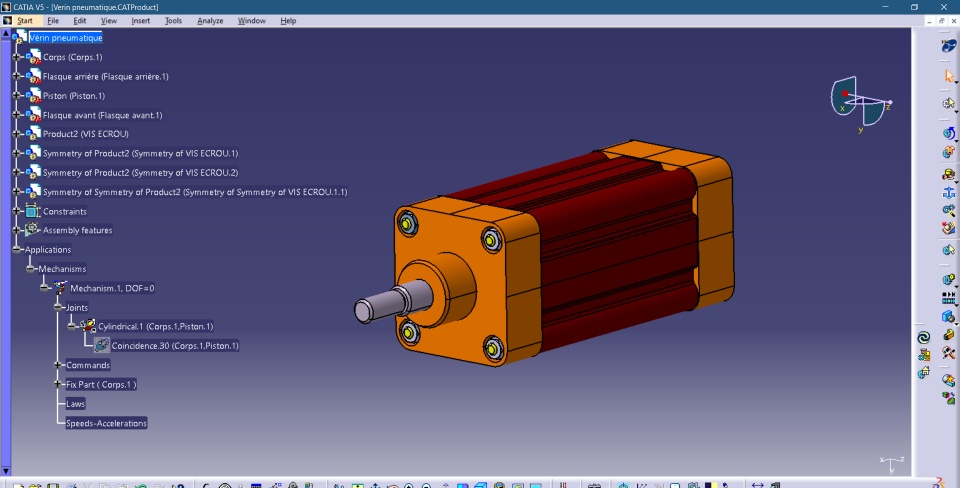
Task: Click the Assembly features gear icon
Action: point(32,230)
